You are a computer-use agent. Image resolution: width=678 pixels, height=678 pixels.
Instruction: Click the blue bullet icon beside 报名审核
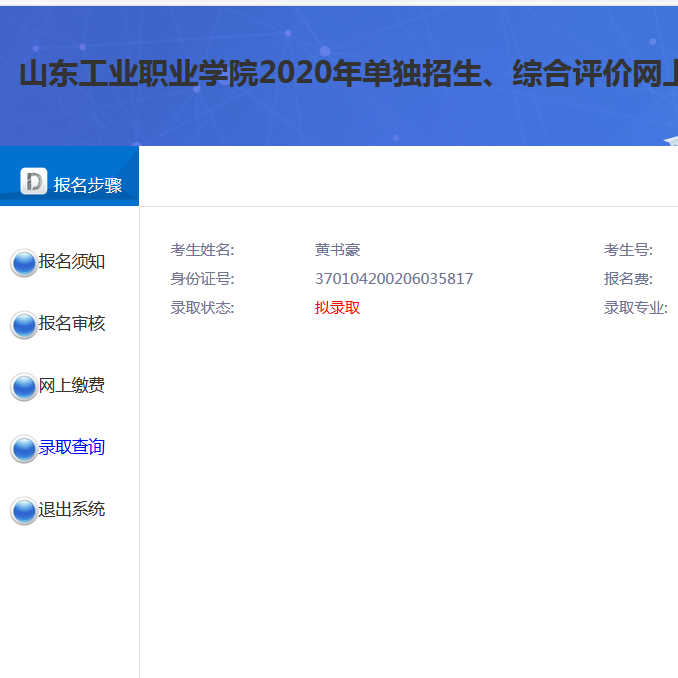(24, 324)
